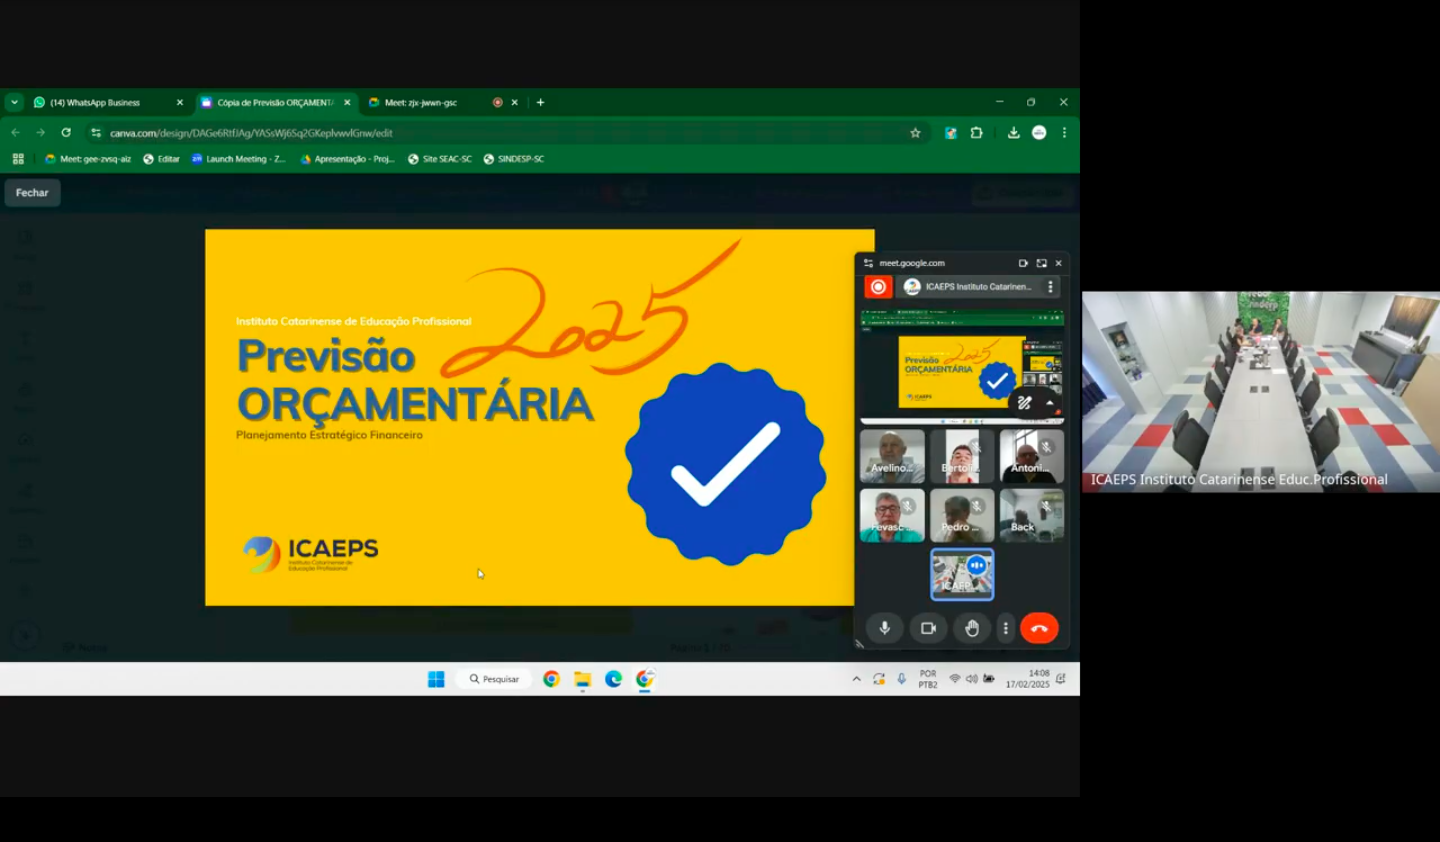
Task: Open Meet picture-in-picture options menu
Action: (x=1050, y=287)
